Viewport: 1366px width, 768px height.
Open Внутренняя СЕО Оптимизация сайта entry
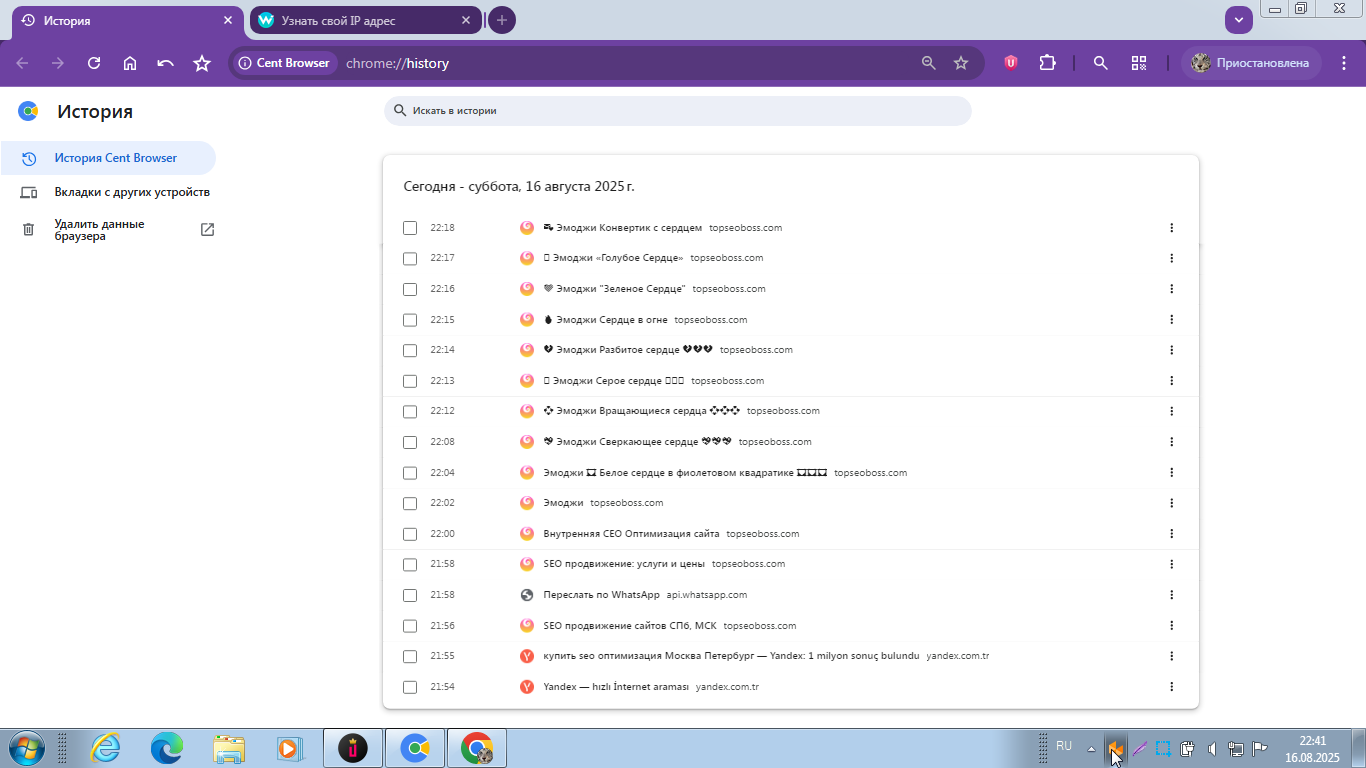[632, 534]
